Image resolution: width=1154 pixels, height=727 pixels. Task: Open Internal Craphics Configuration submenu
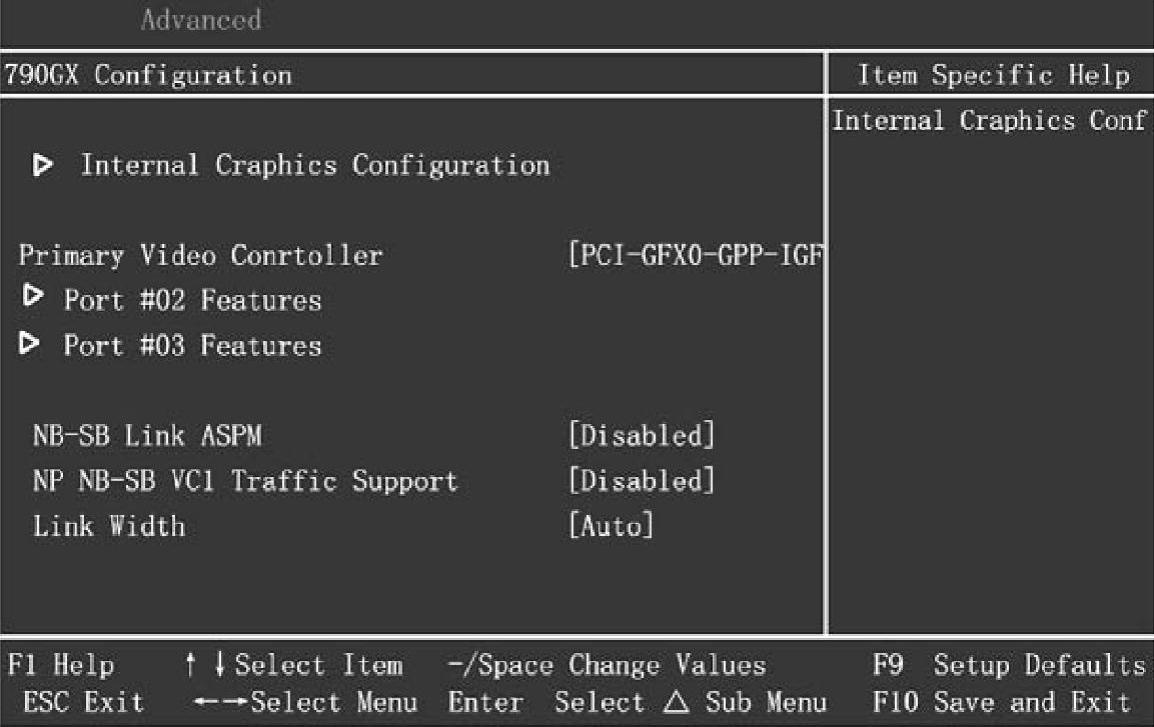[x=314, y=165]
